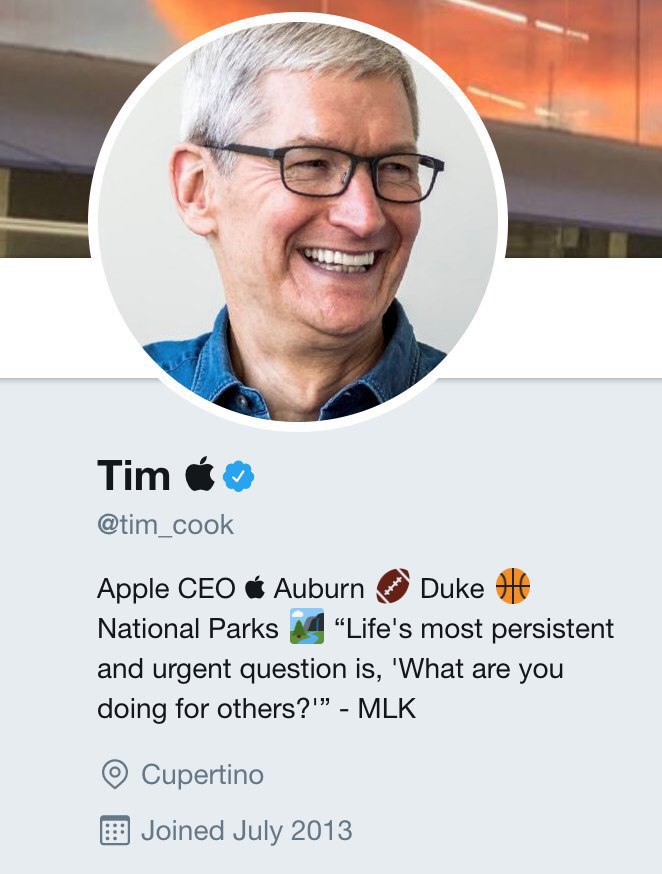Image resolution: width=662 pixels, height=874 pixels.
Task: Click the Apple logo beside Tim
Action: tap(199, 474)
